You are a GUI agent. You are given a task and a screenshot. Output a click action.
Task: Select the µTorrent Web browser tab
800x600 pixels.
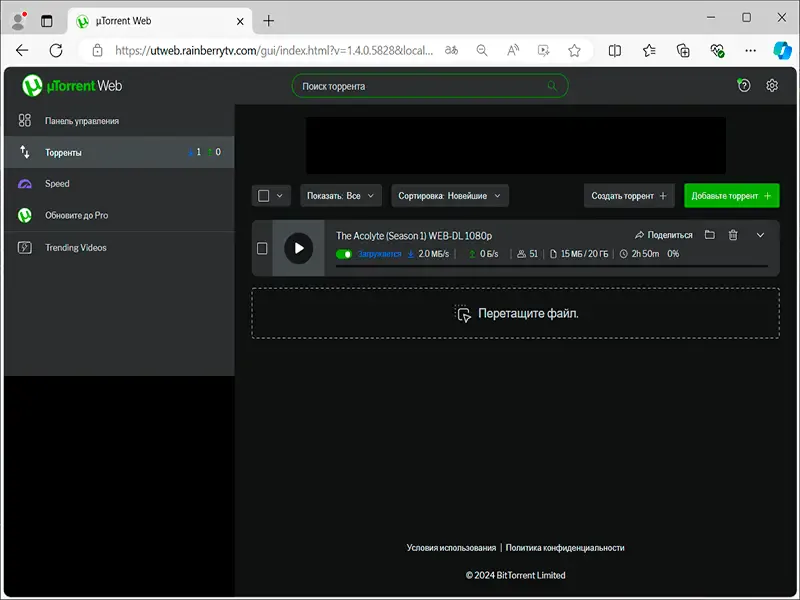tap(160, 21)
